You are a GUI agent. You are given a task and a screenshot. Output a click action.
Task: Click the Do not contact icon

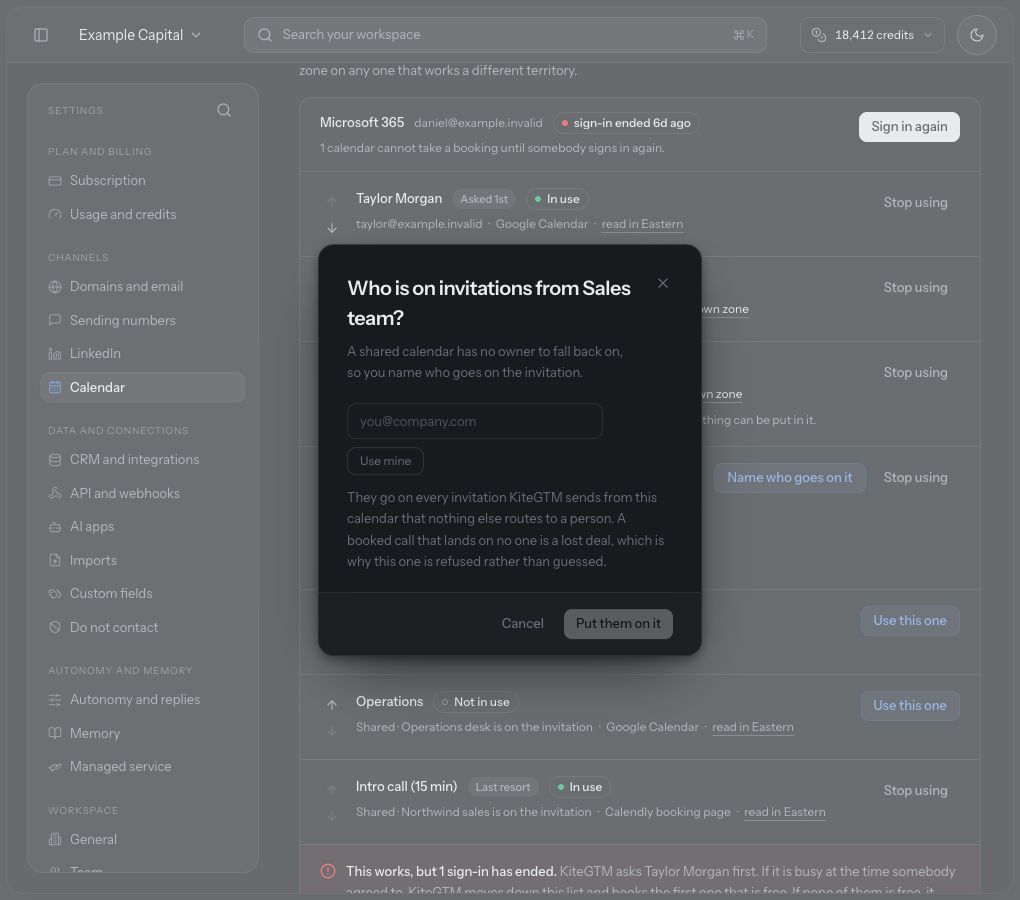pos(55,628)
